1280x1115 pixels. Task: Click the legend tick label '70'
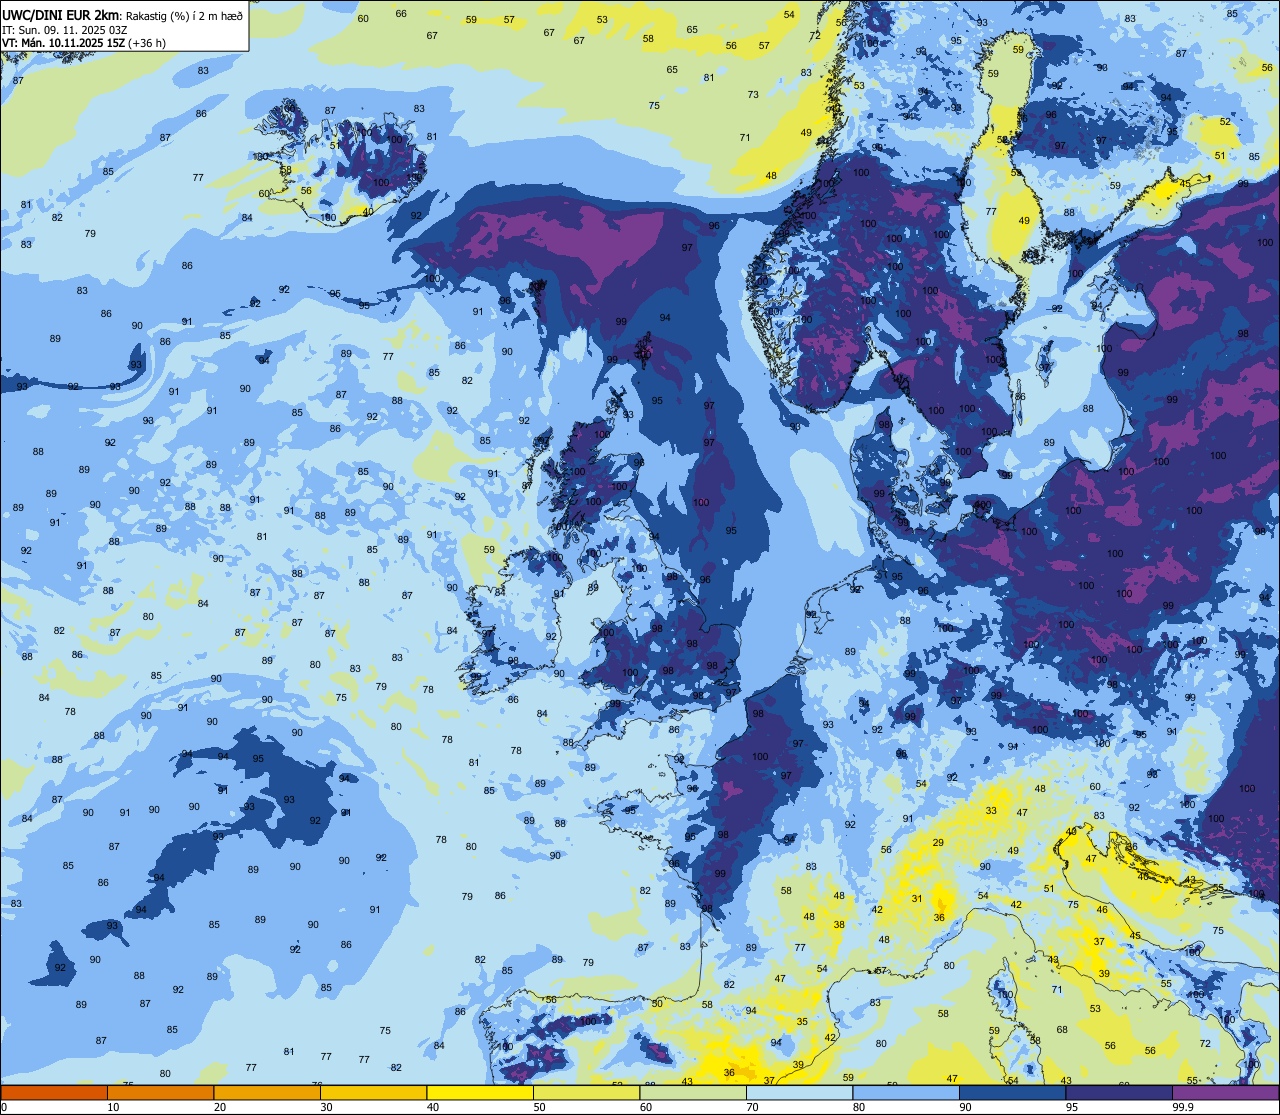click(752, 1107)
